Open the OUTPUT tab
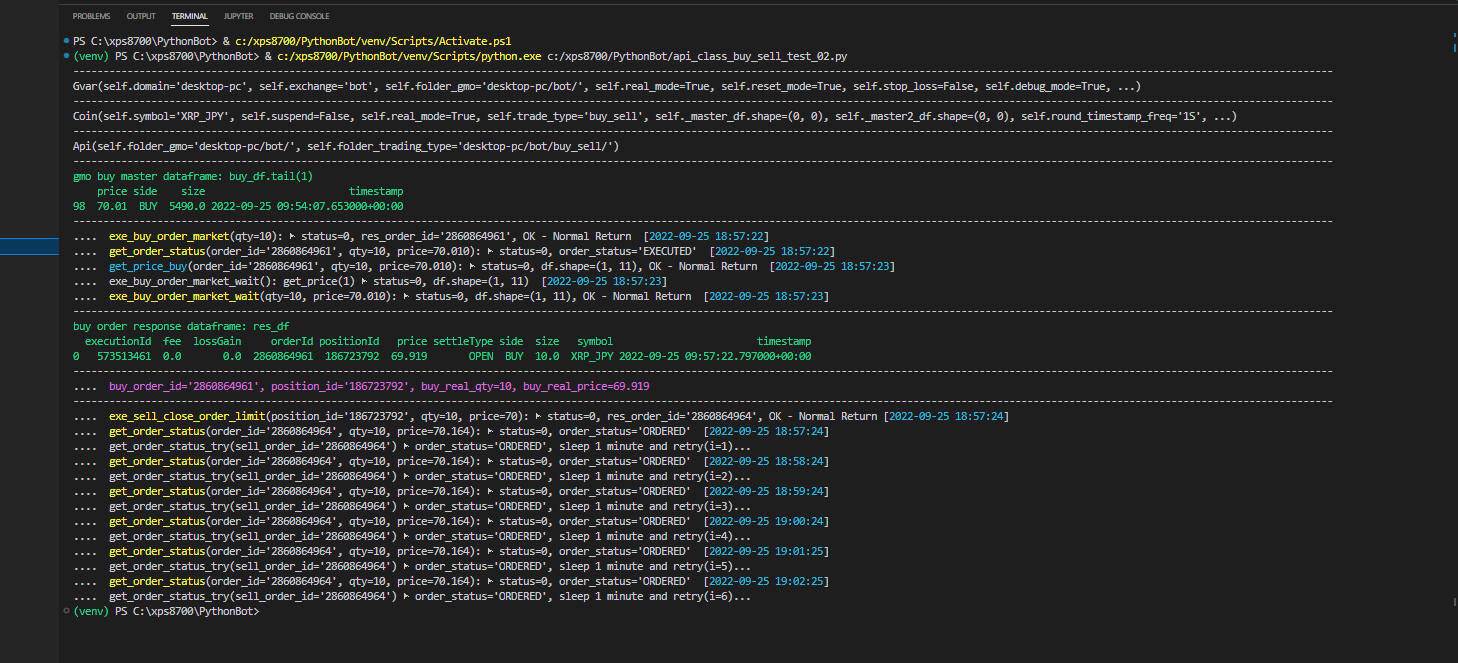The width and height of the screenshot is (1458, 663). coord(141,17)
